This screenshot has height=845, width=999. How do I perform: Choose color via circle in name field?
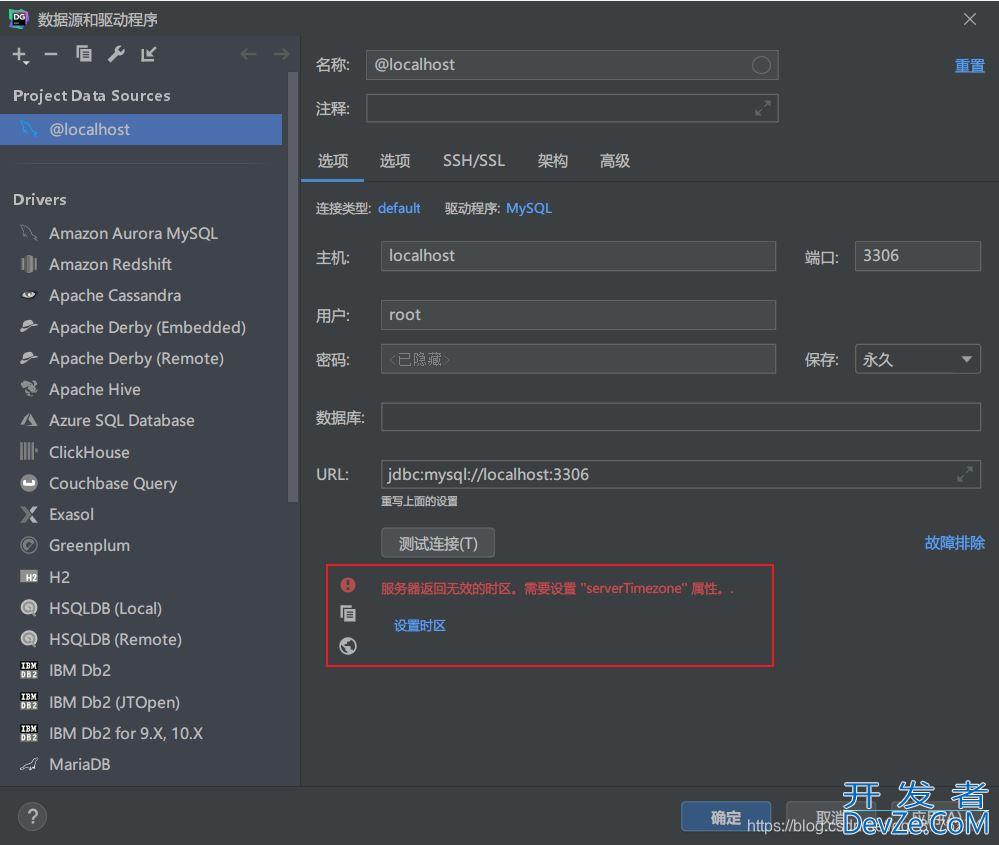761,65
